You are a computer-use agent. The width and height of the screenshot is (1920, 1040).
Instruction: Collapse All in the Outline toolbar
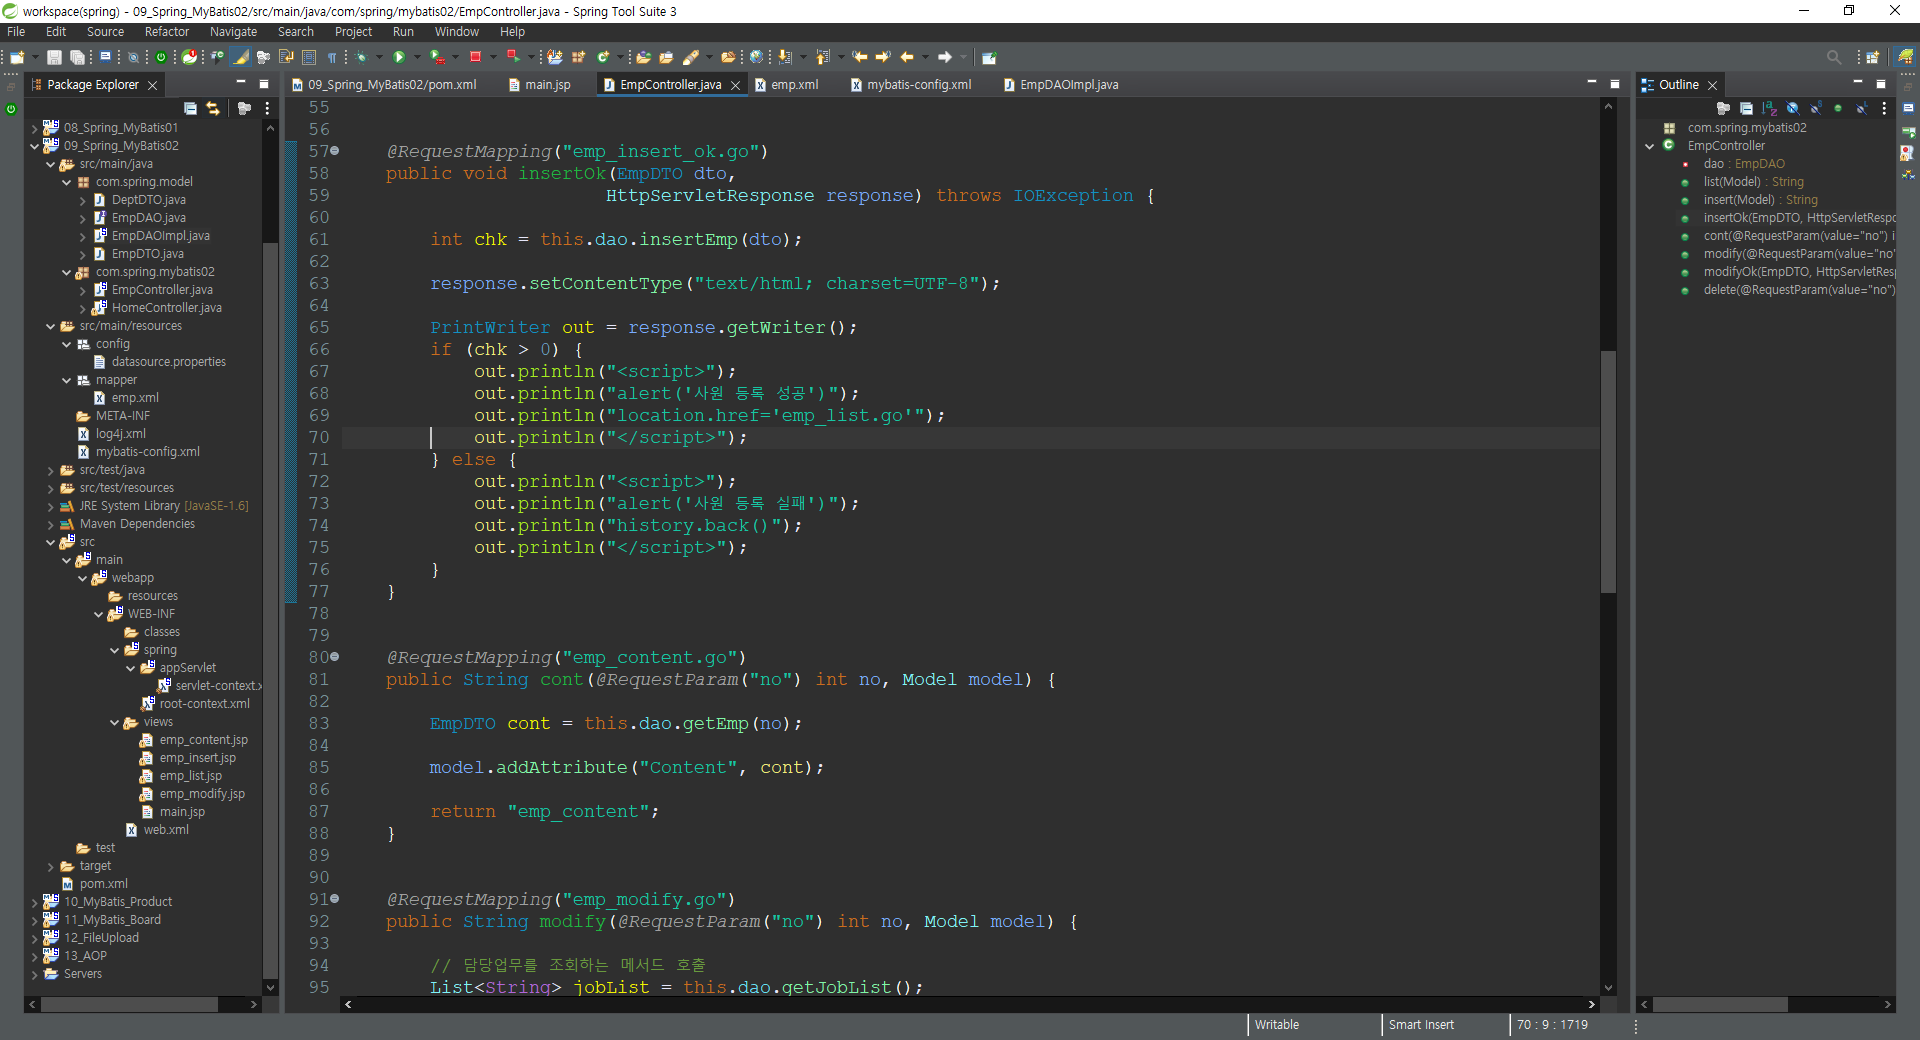[x=1746, y=108]
